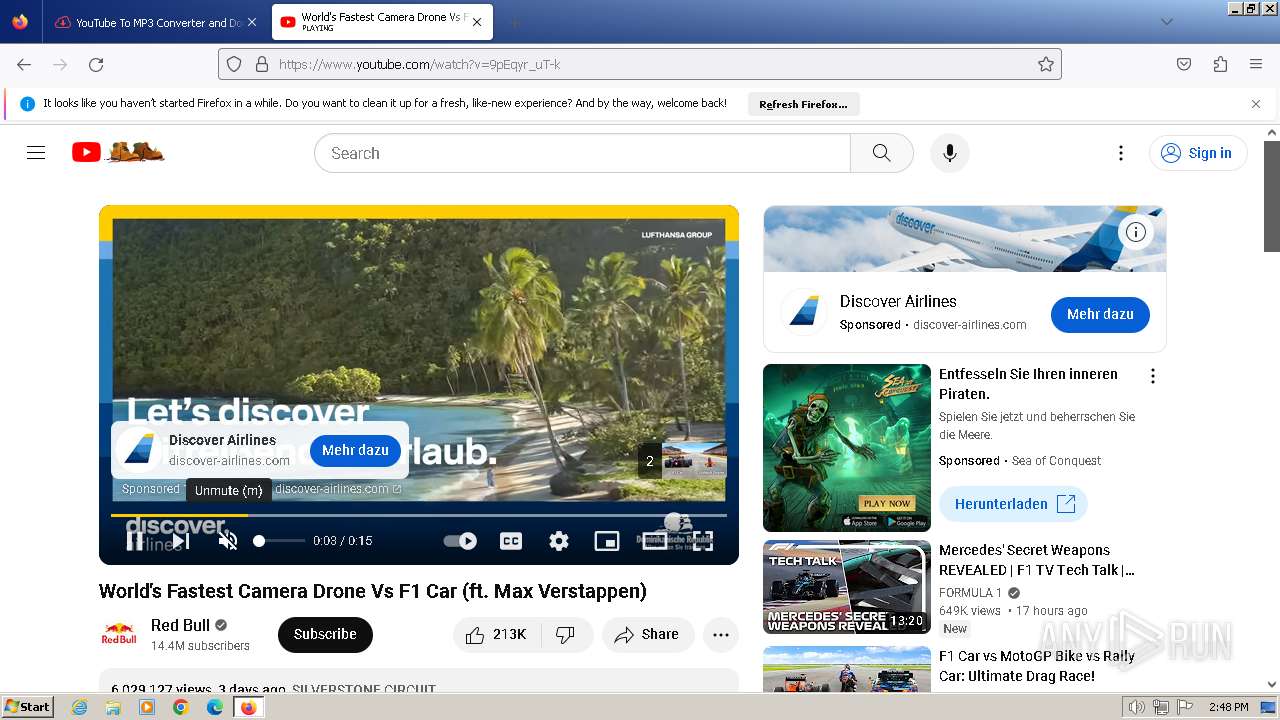Adjust the player volume slider

[x=279, y=541]
